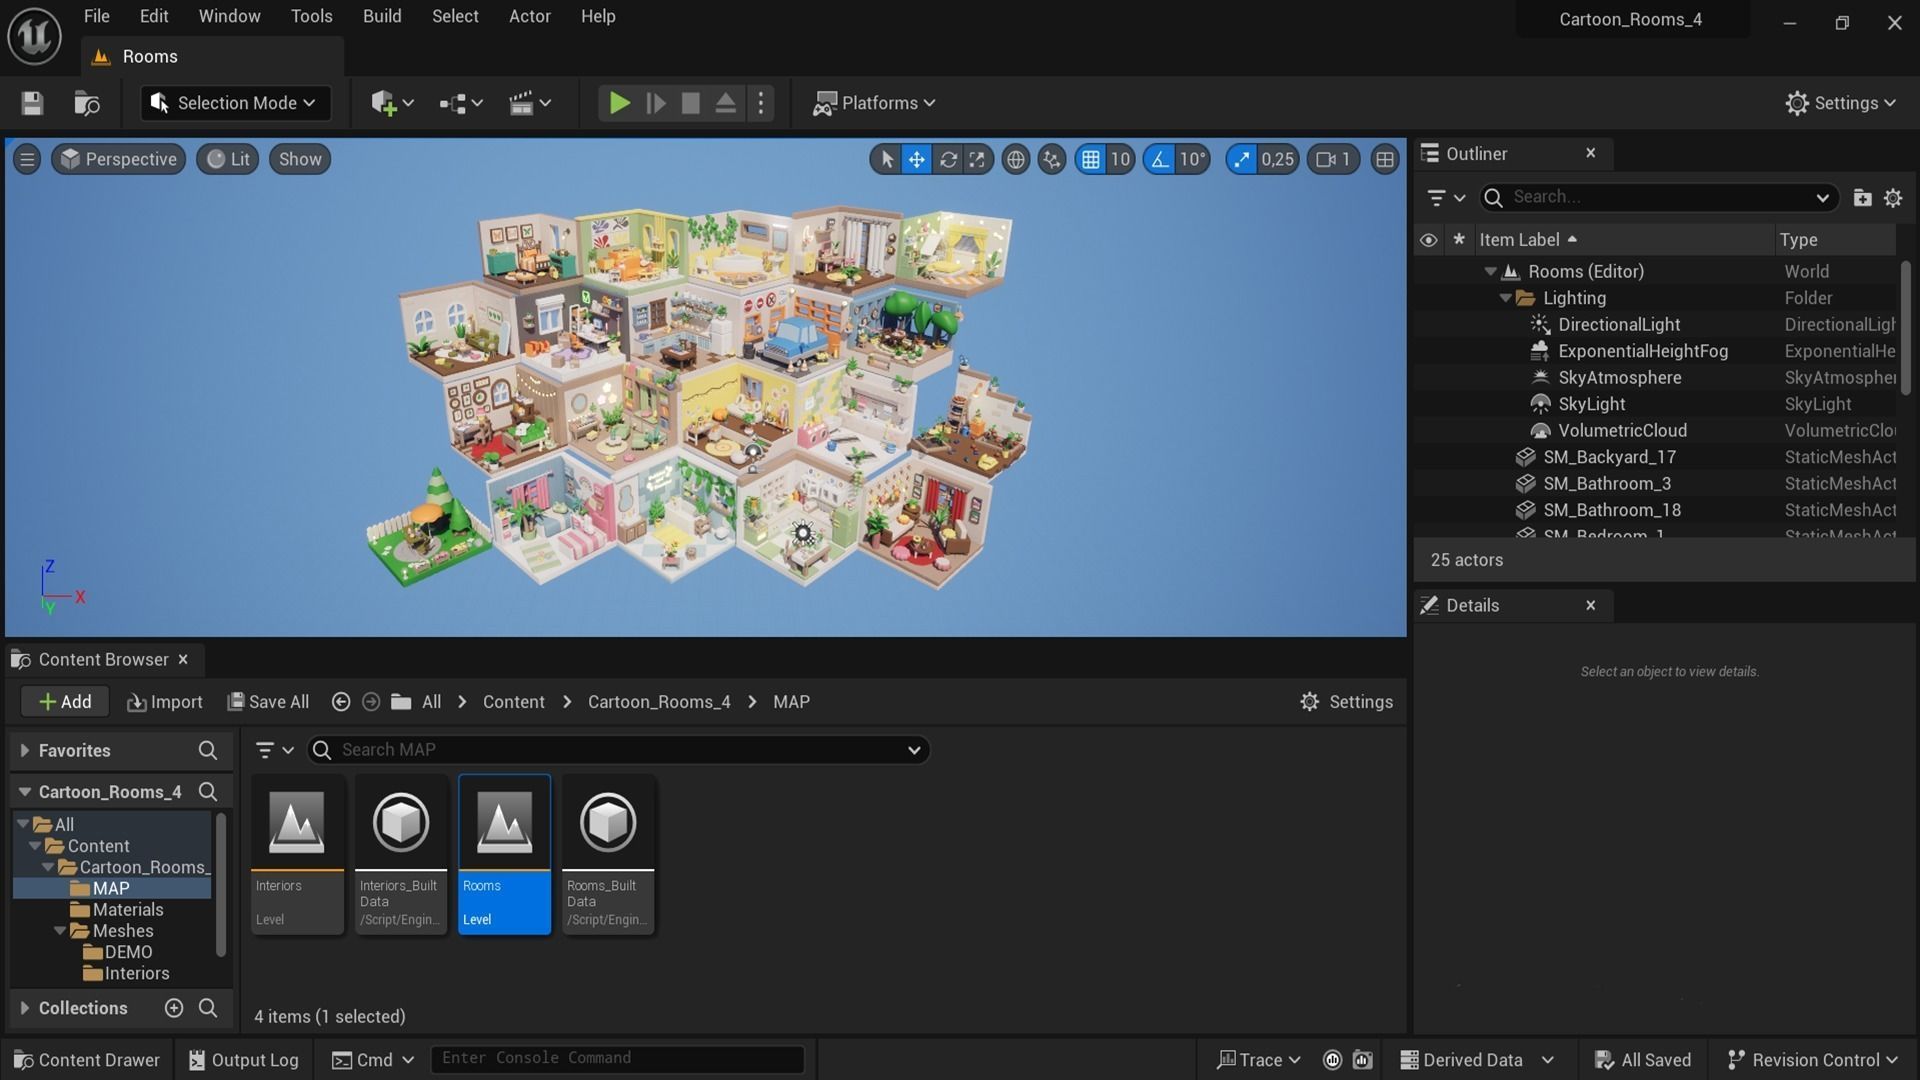
Task: Open the Build menu
Action: [x=381, y=16]
